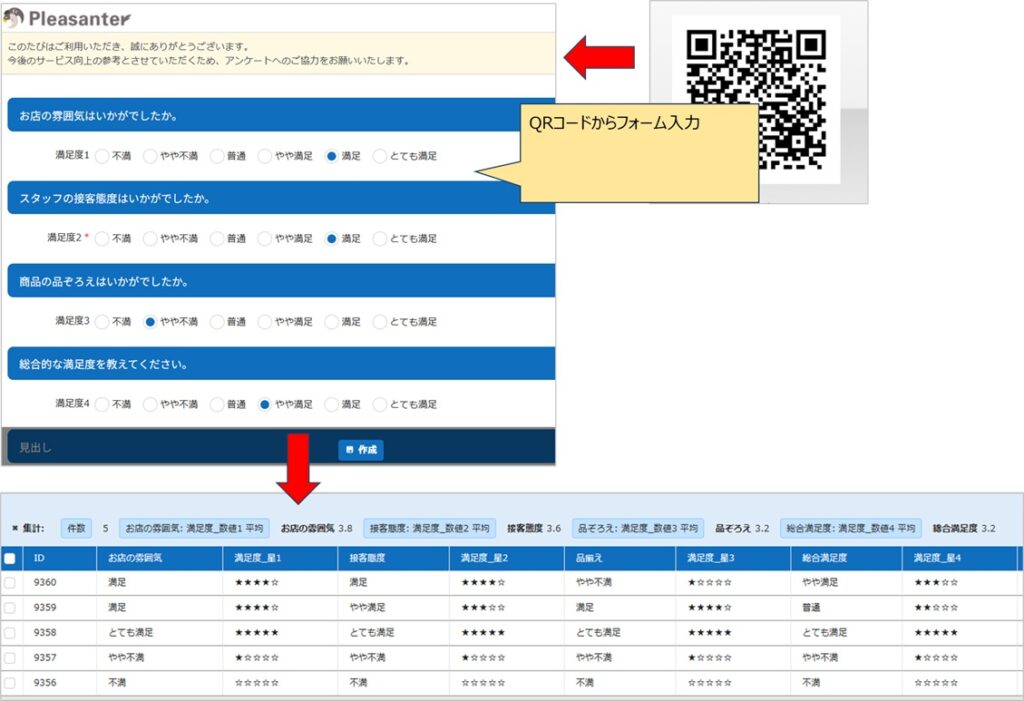The image size is (1024, 701).
Task: Click the 件数 aggregate chip
Action: point(77,528)
